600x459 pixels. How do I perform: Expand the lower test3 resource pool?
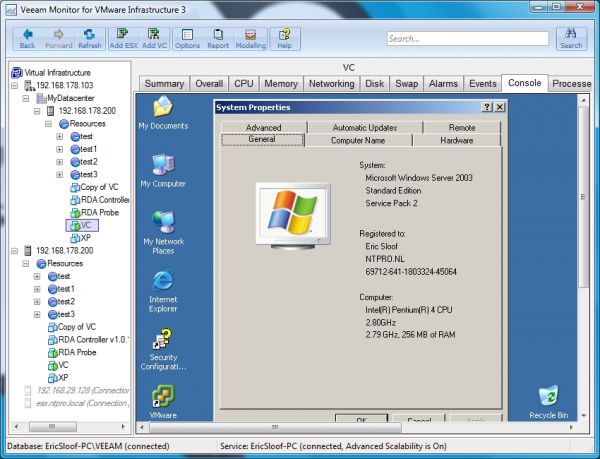pos(37,314)
